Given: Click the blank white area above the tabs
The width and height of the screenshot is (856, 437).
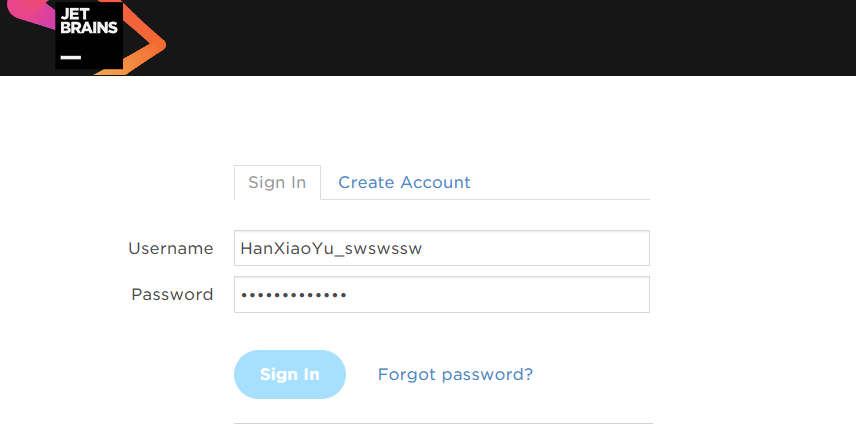Looking at the screenshot, I should coord(440,120).
